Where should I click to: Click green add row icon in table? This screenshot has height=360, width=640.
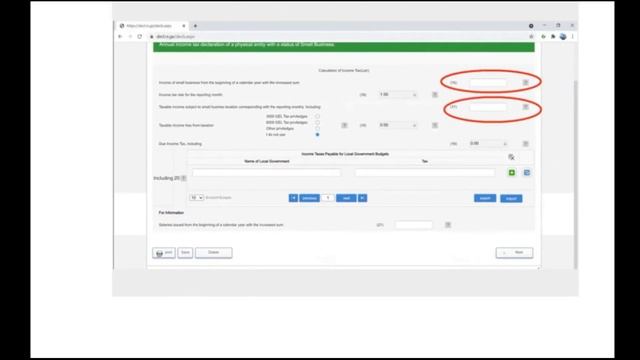click(x=511, y=173)
